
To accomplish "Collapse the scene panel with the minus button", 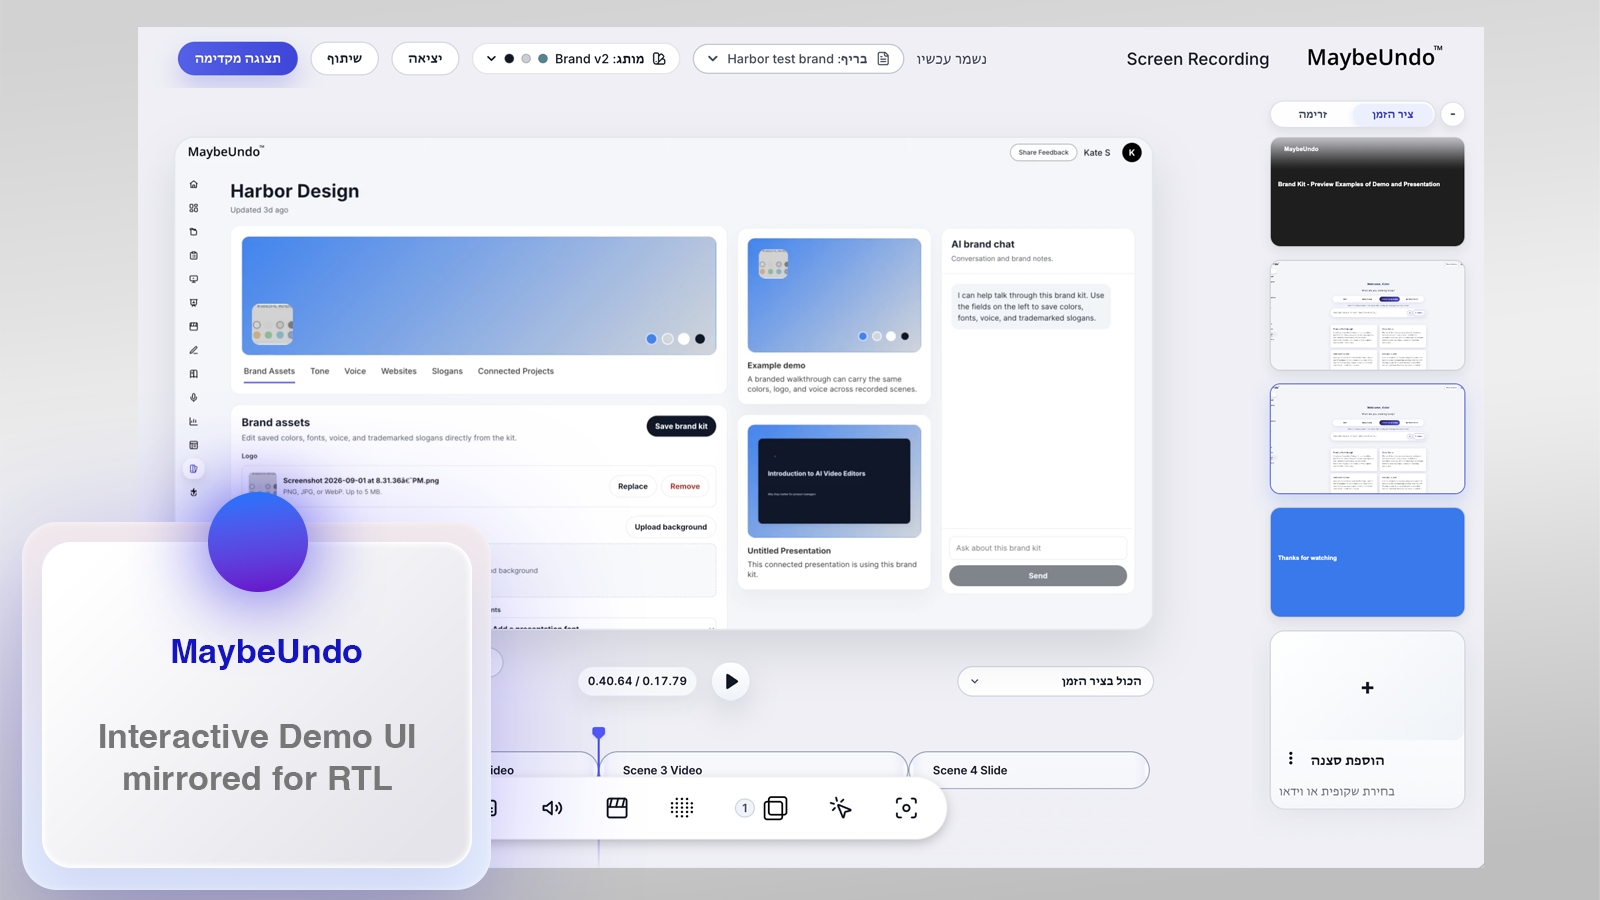I will [1453, 114].
